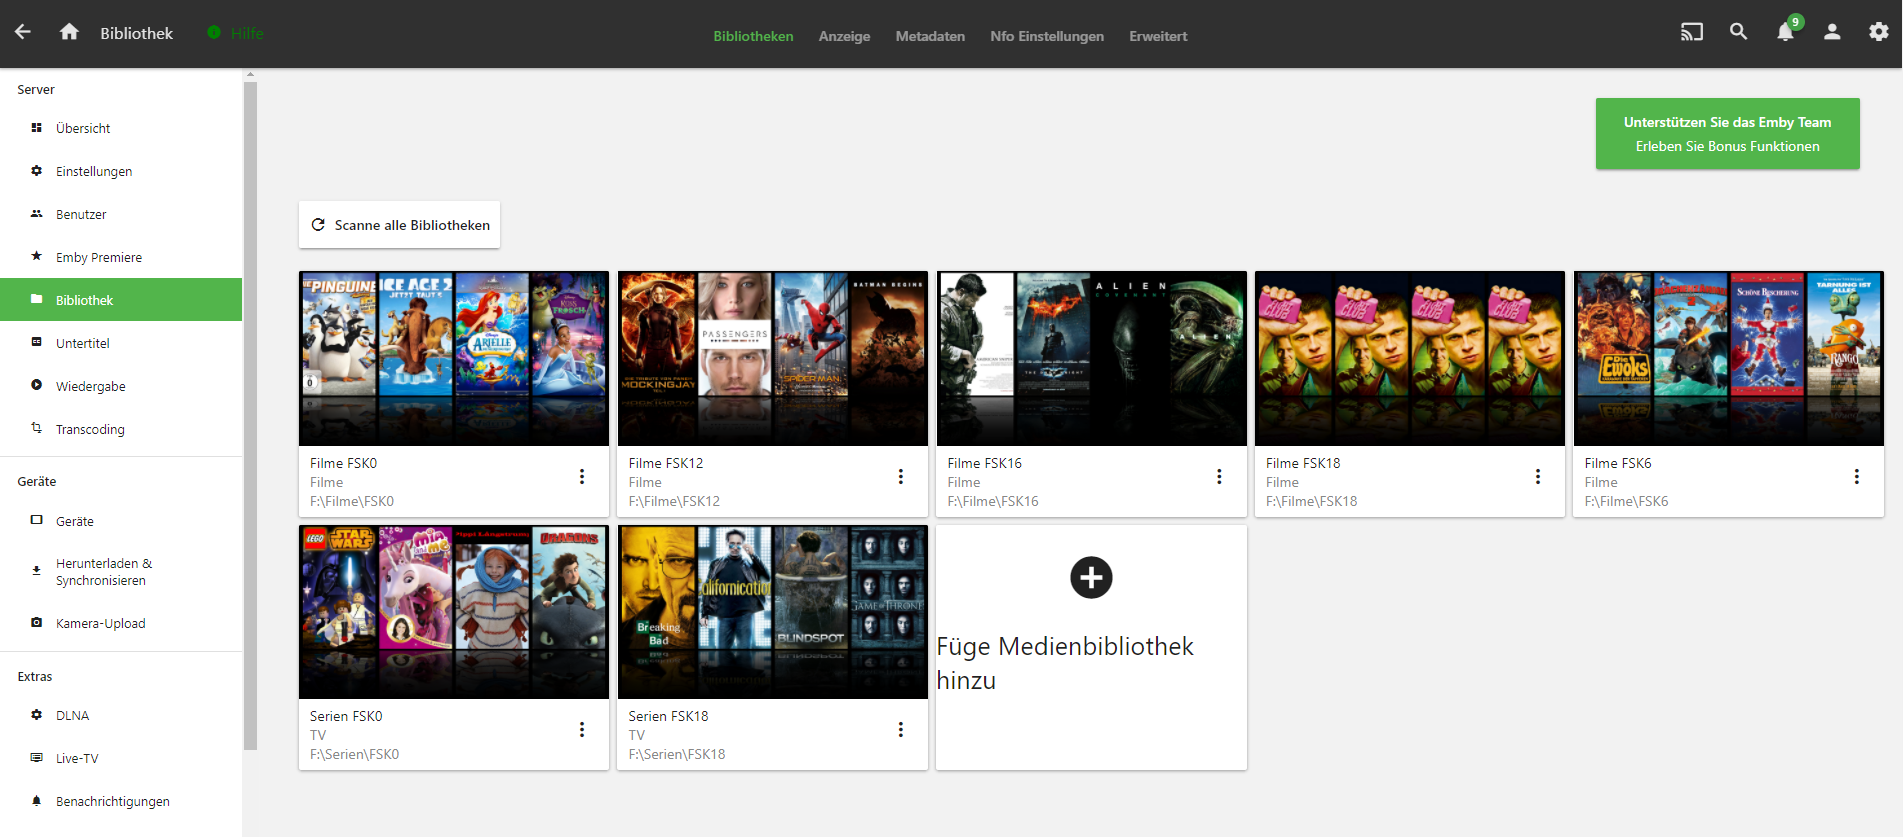Open the Erweitert tab
This screenshot has height=837, width=1903.
pyautogui.click(x=1158, y=36)
